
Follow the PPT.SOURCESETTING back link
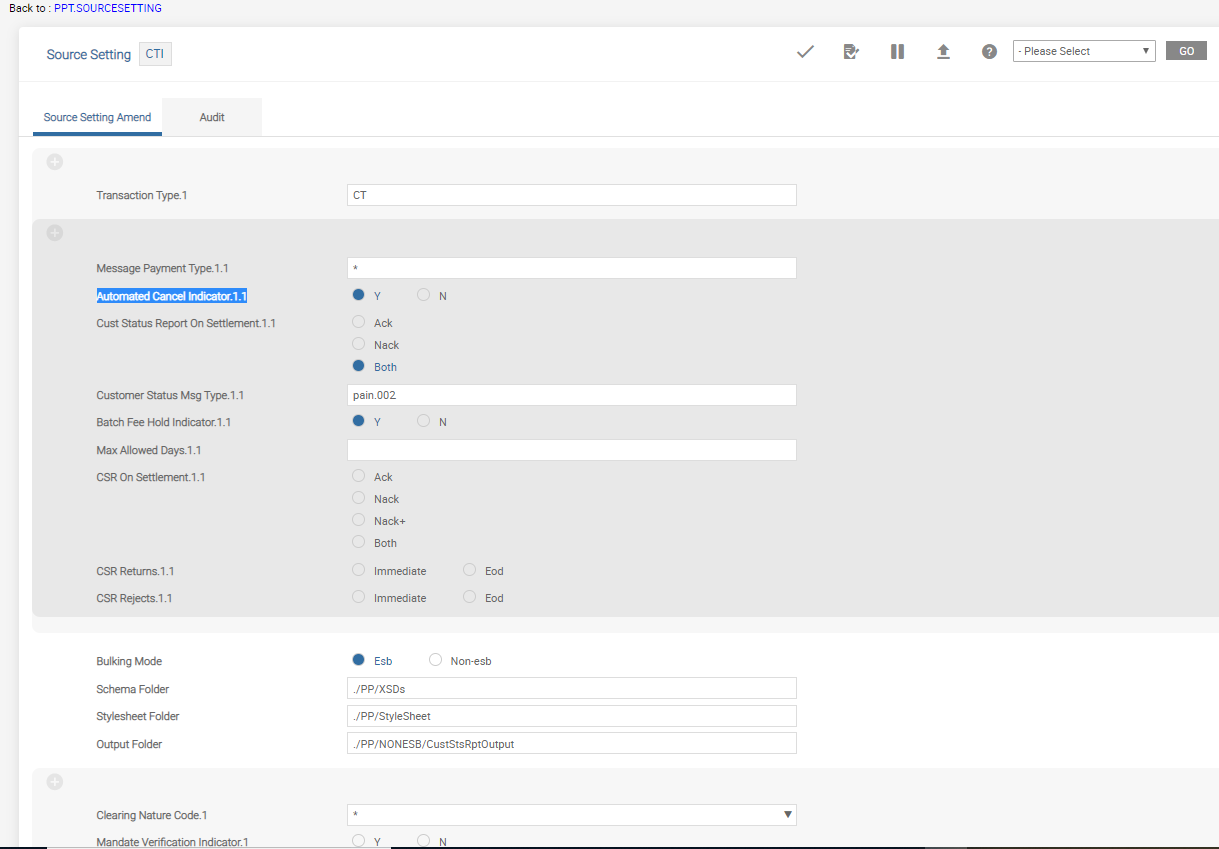(x=108, y=8)
